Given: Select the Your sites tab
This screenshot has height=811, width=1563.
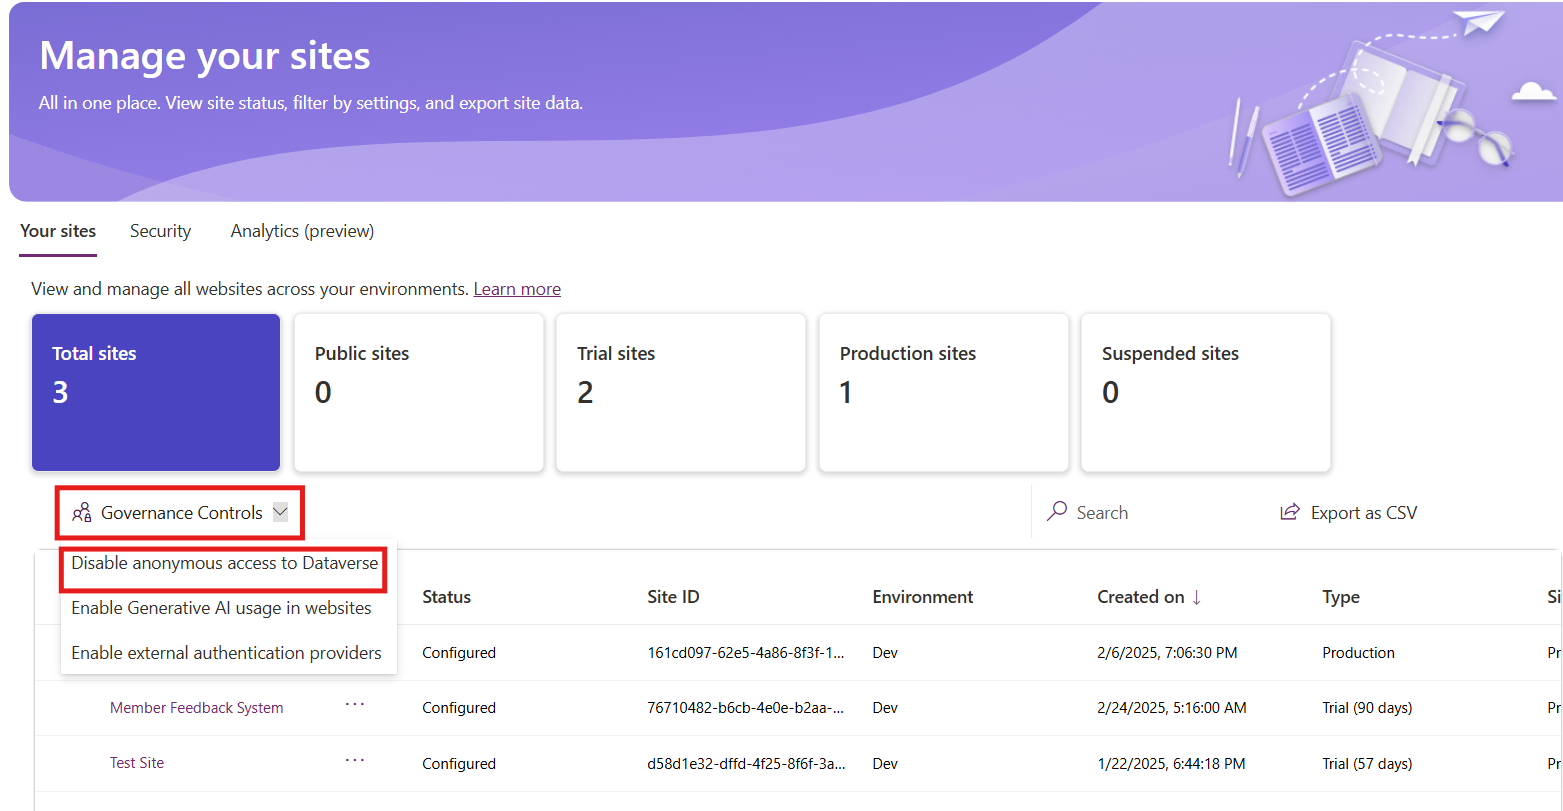Looking at the screenshot, I should click(x=58, y=231).
